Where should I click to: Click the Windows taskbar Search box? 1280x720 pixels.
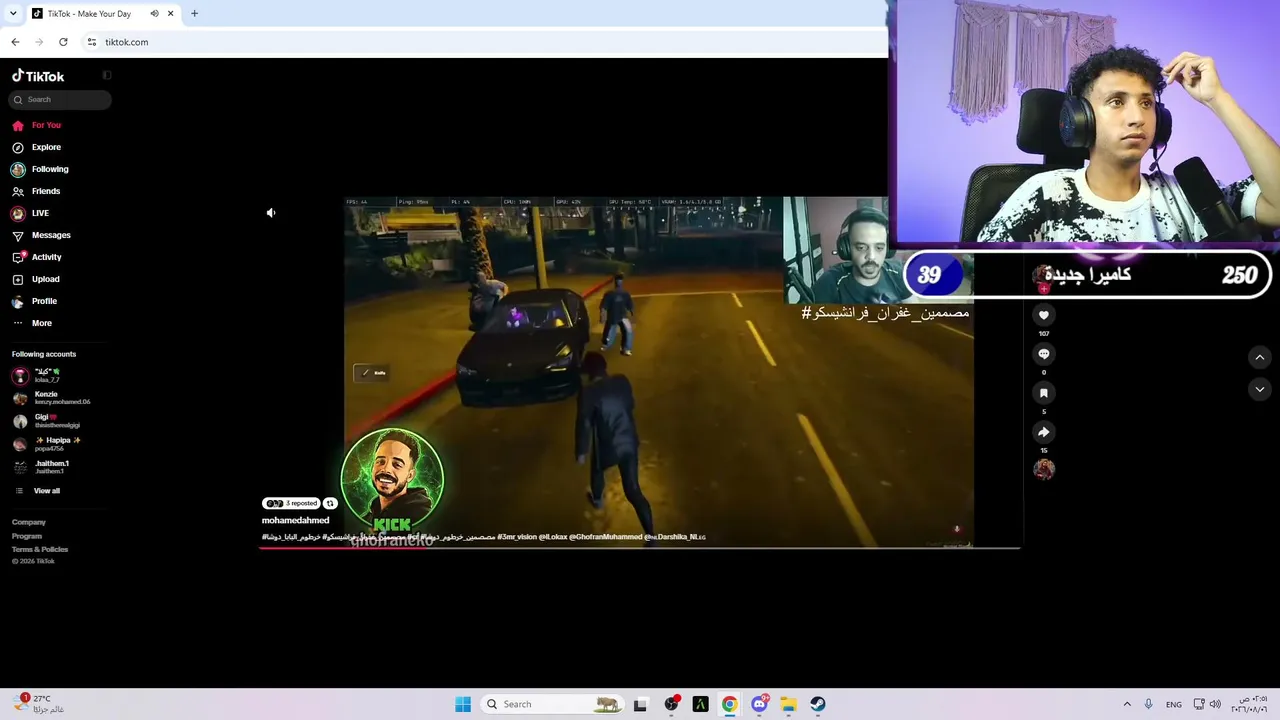click(x=550, y=704)
